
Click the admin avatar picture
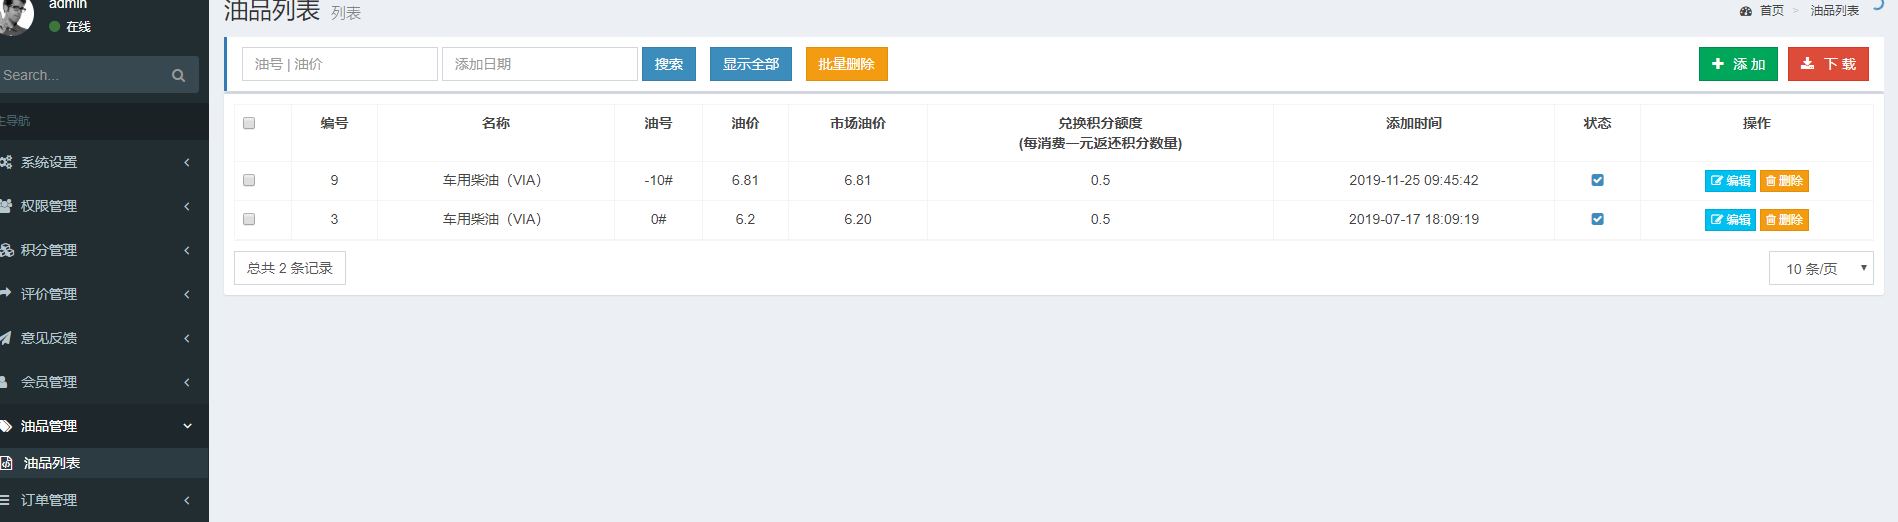point(16,15)
